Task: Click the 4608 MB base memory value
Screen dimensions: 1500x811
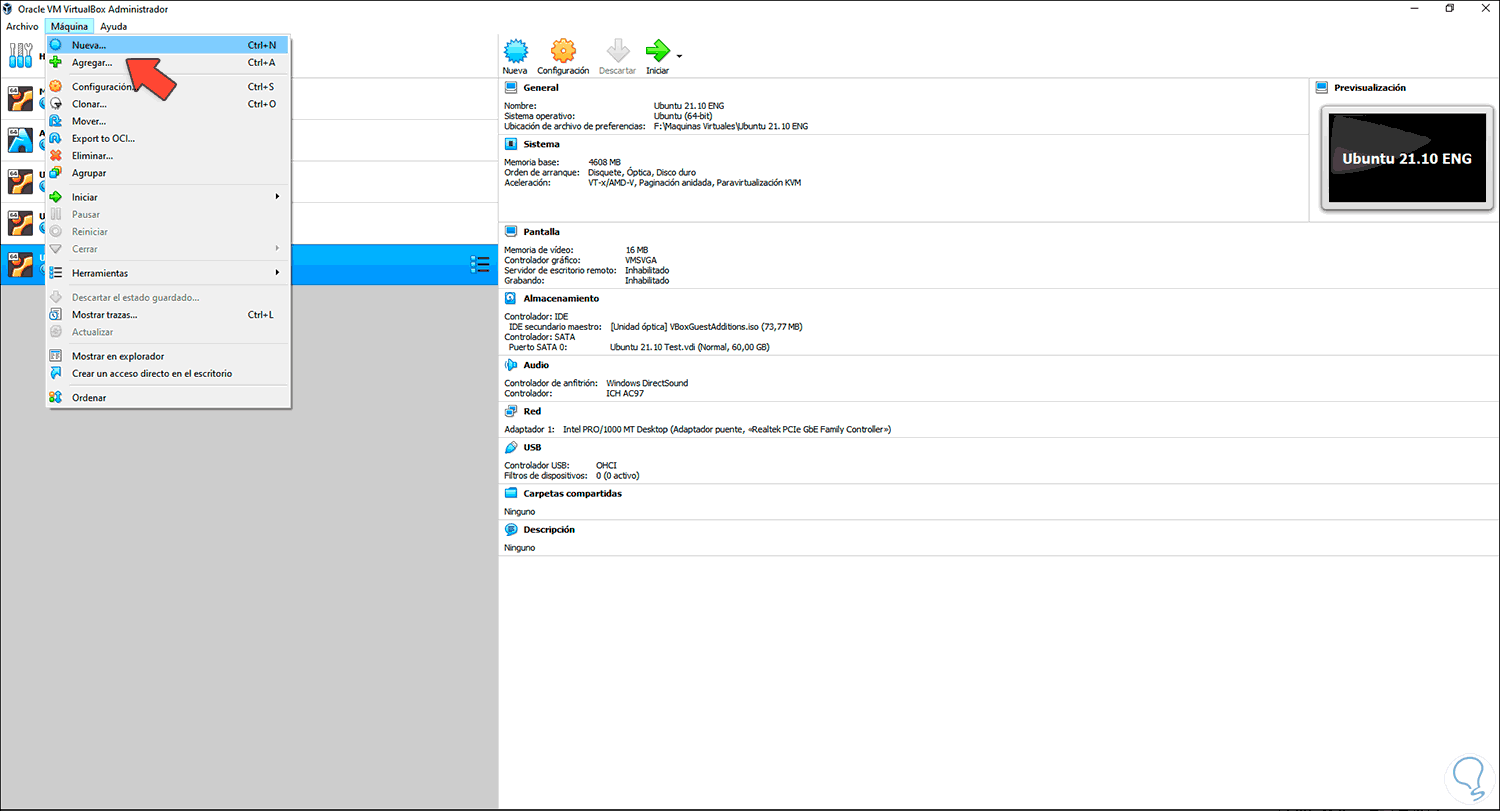Action: [605, 162]
